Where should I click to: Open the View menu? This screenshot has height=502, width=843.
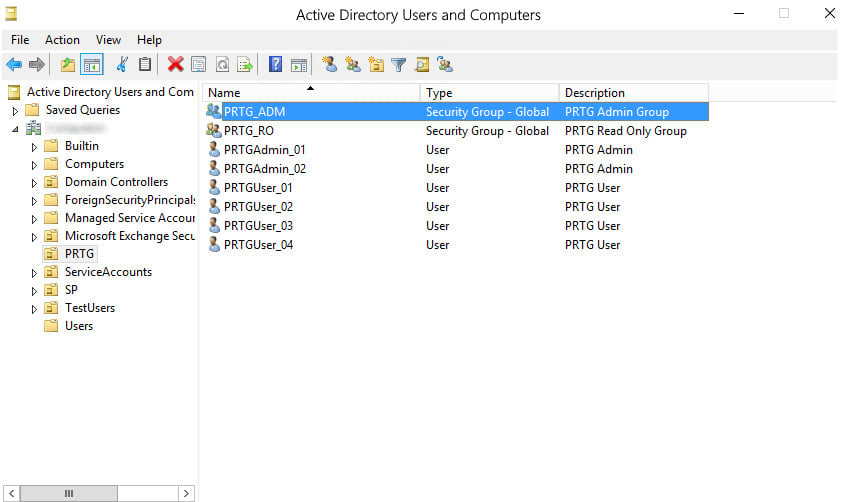pyautogui.click(x=108, y=40)
